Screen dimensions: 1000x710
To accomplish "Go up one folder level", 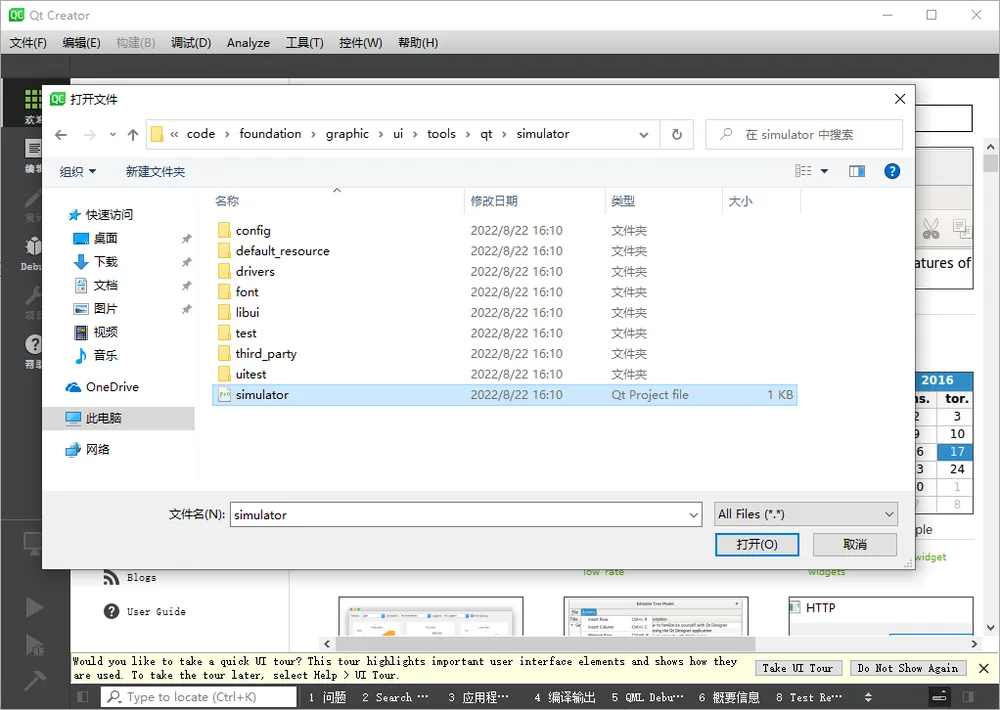I will tap(133, 135).
